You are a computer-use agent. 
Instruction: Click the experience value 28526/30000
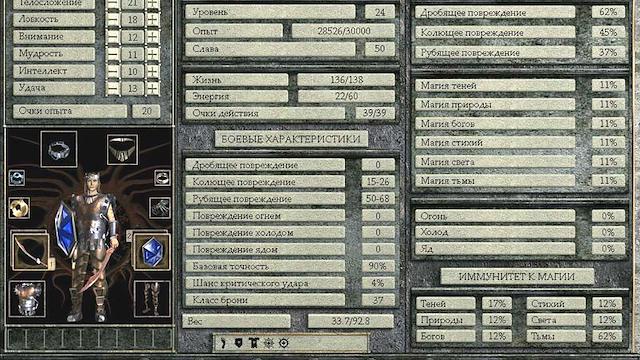(x=344, y=31)
